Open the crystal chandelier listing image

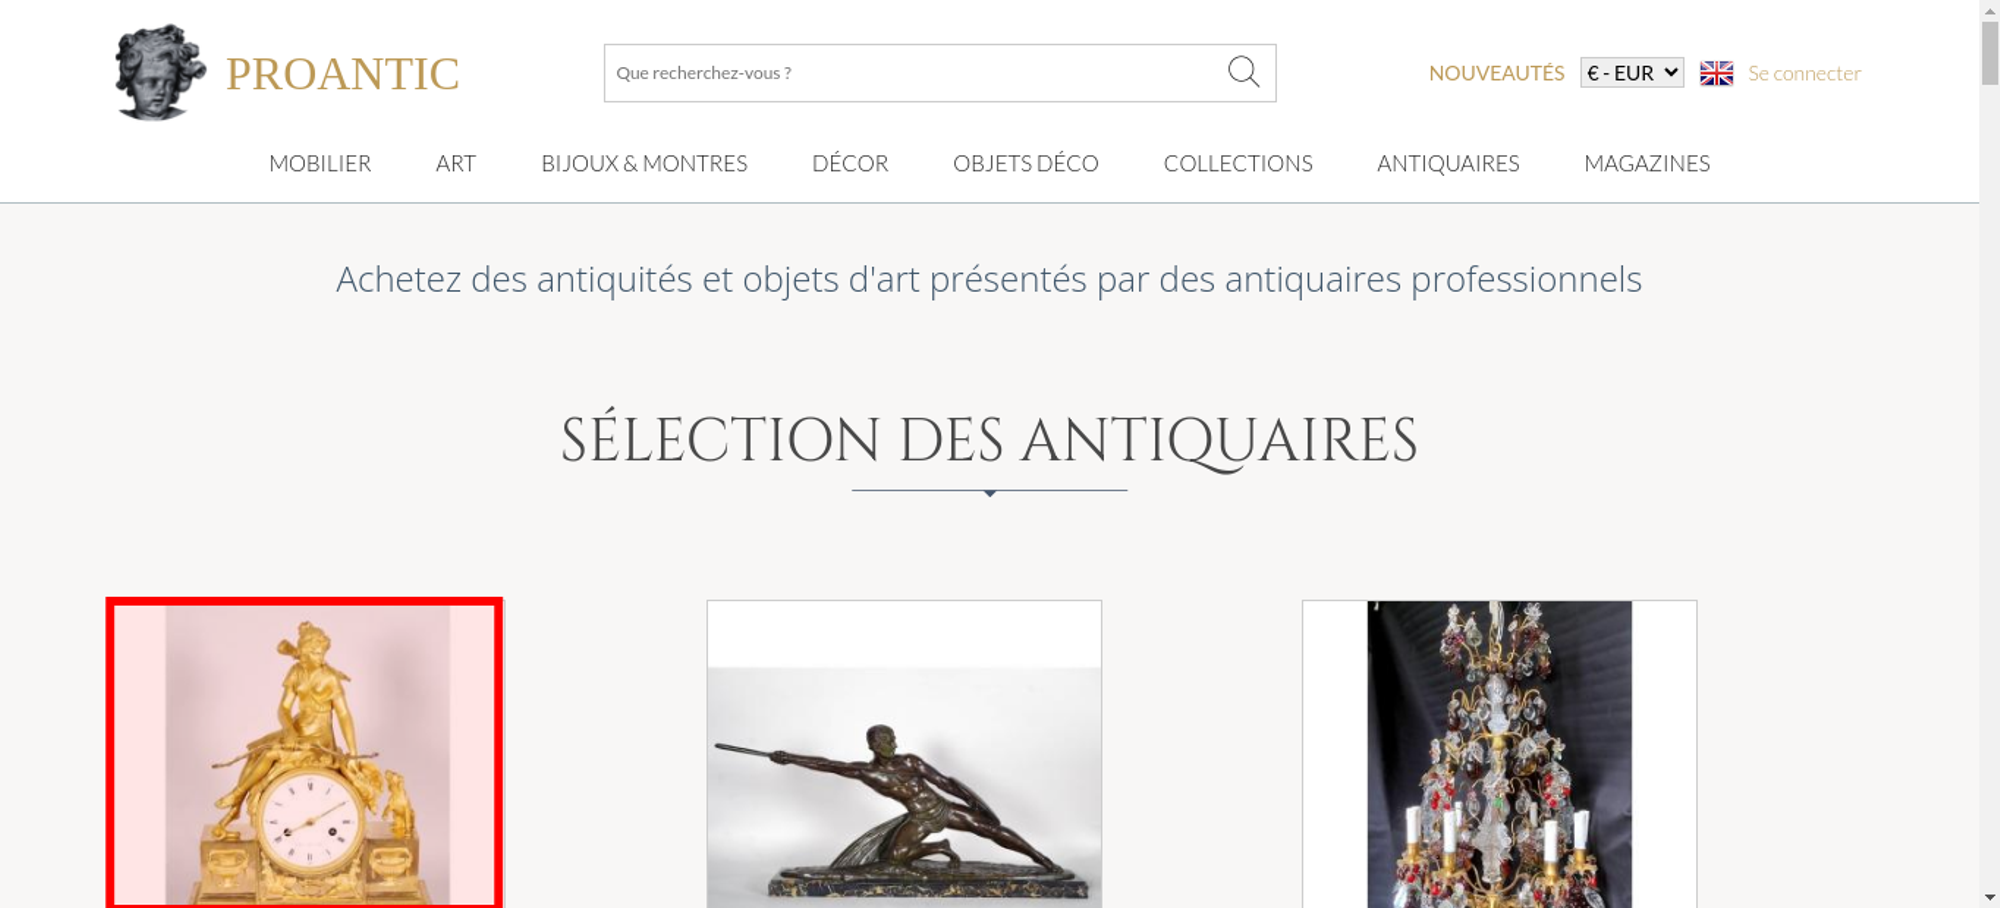[1499, 754]
